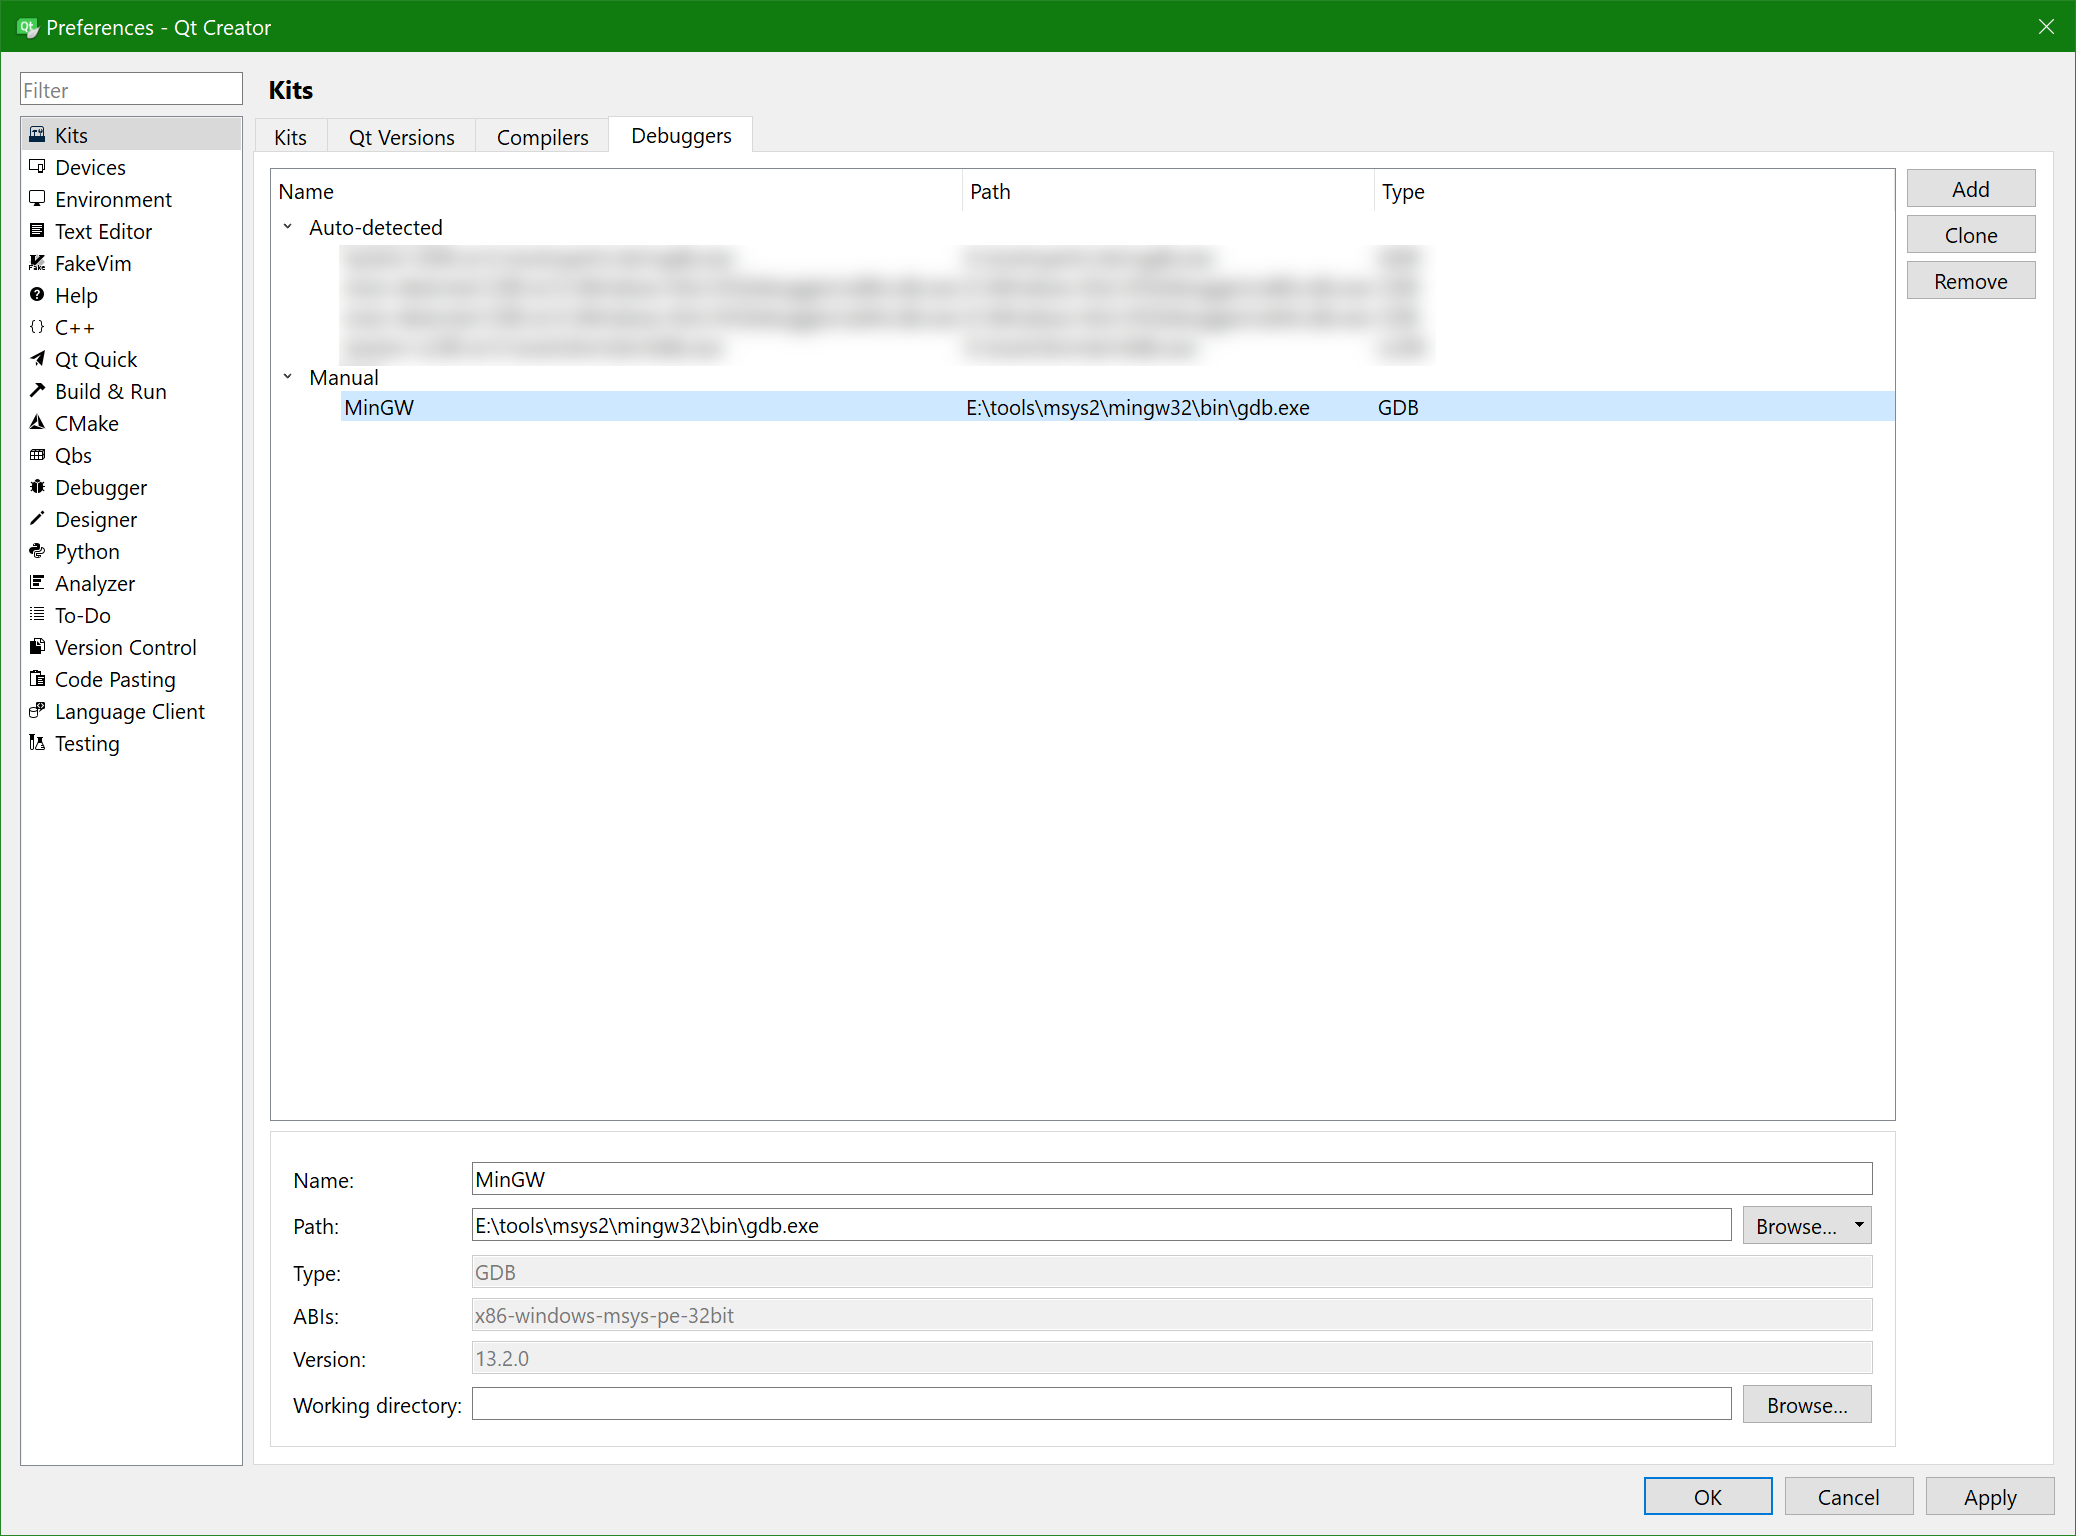
Task: Select the Analyzer category icon
Action: pyautogui.click(x=37, y=582)
